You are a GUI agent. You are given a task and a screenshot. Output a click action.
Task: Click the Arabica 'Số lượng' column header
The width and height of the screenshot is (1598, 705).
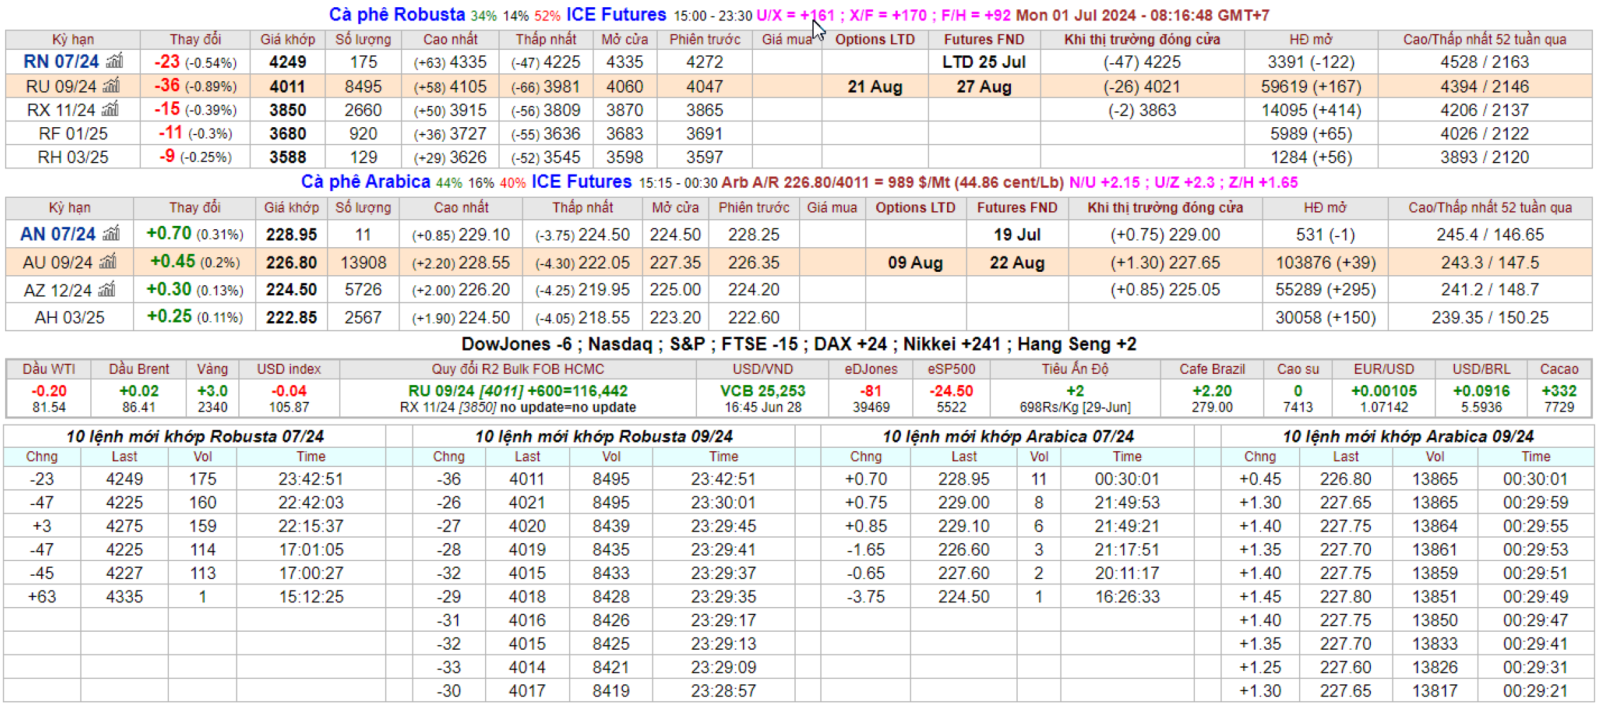pyautogui.click(x=363, y=207)
